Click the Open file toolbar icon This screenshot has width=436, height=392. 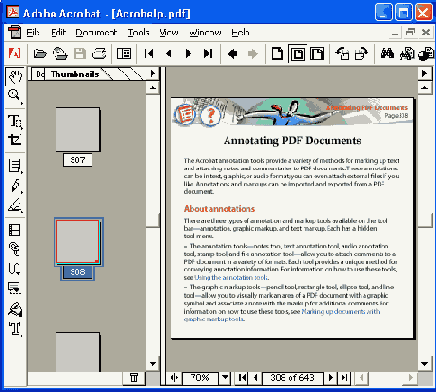tap(40, 54)
